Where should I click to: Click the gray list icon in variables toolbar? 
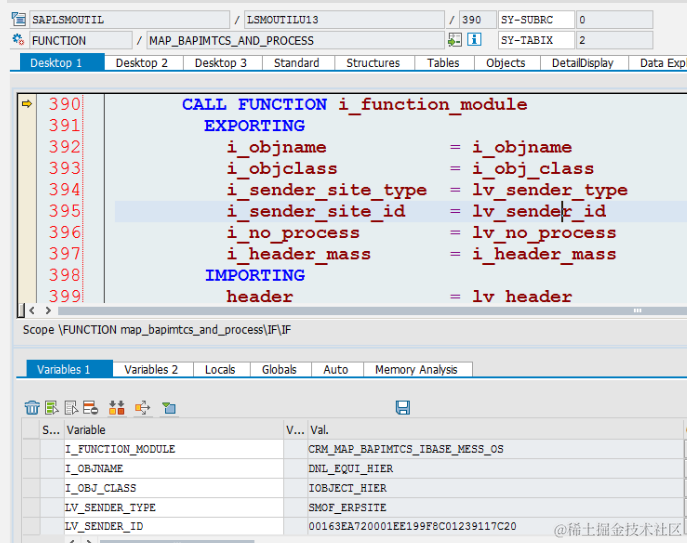(71, 408)
